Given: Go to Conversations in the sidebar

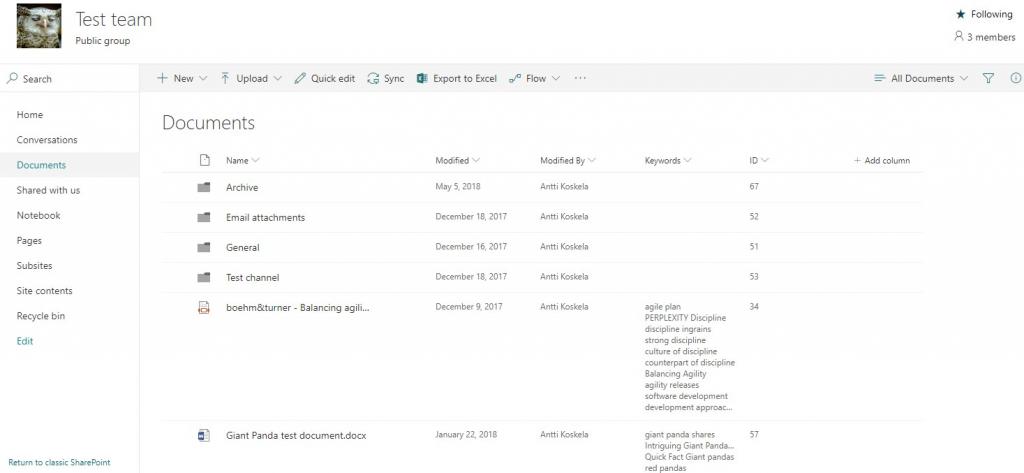Looking at the screenshot, I should click(x=47, y=140).
